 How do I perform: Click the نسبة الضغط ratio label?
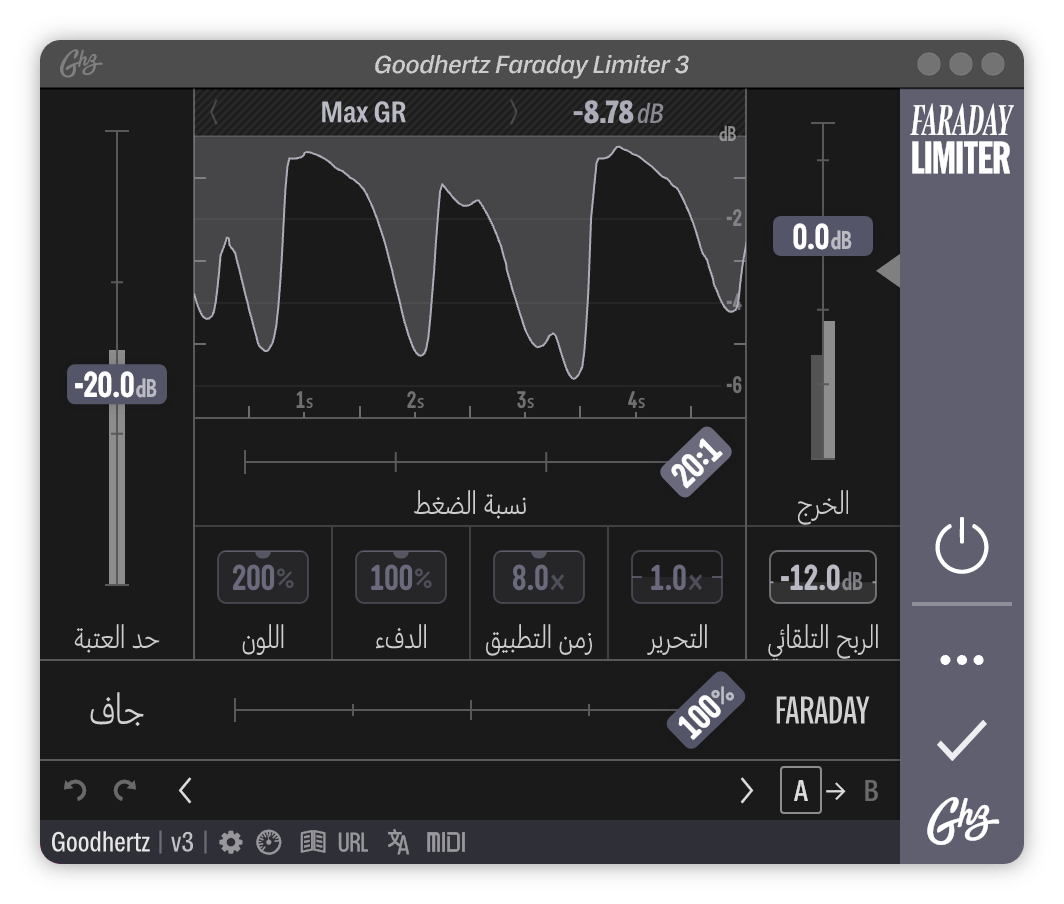pyautogui.click(x=470, y=504)
